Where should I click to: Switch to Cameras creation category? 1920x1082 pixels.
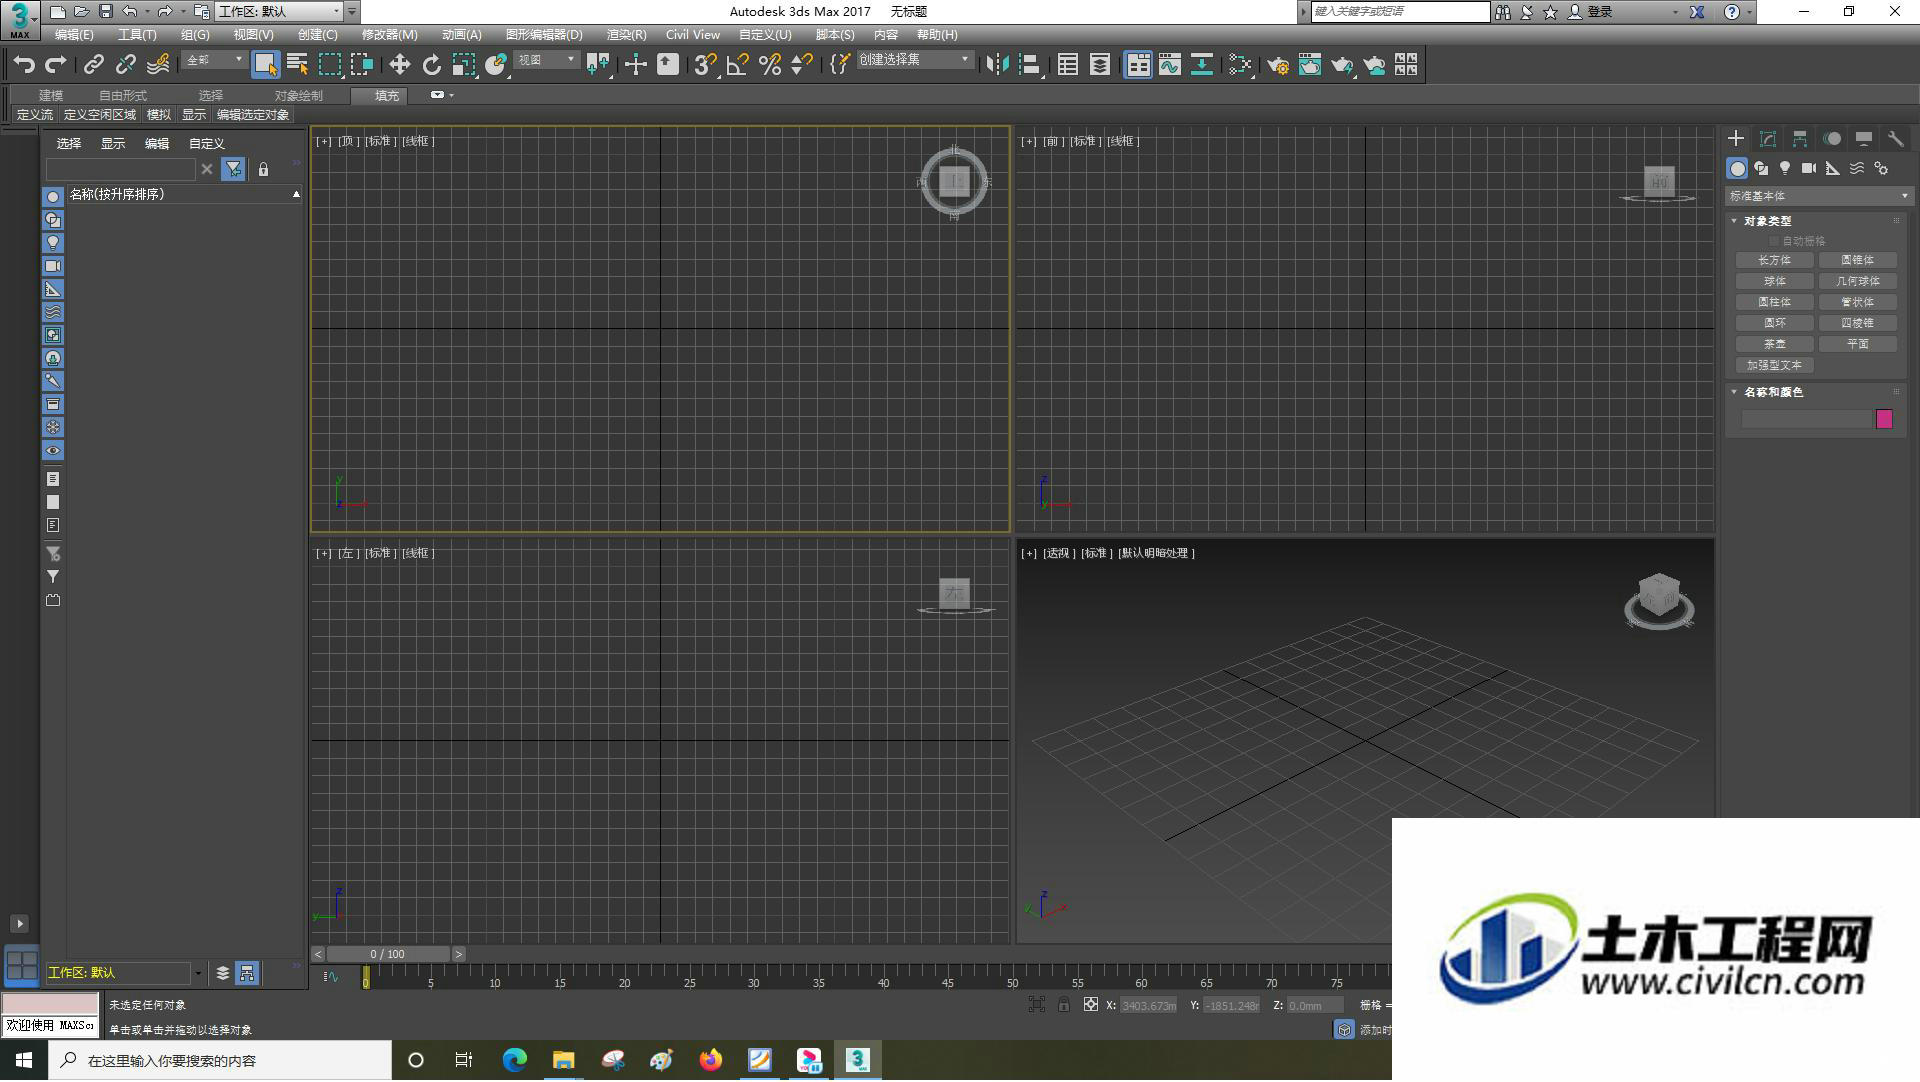[1809, 168]
